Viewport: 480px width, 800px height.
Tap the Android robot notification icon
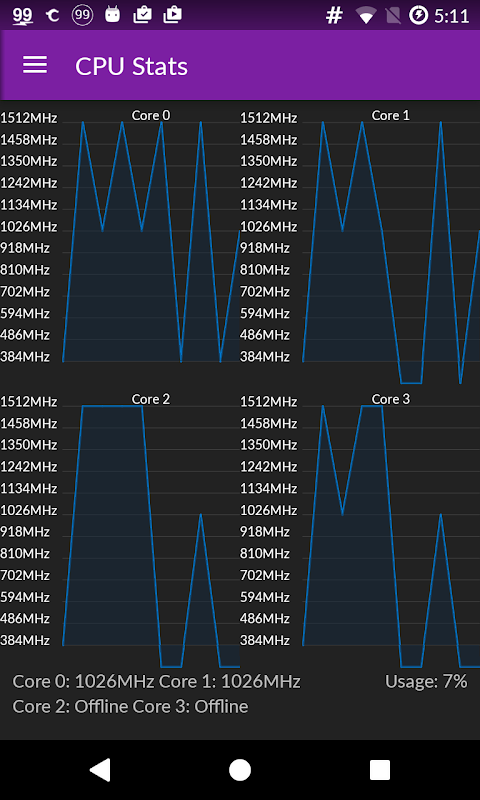(x=112, y=15)
